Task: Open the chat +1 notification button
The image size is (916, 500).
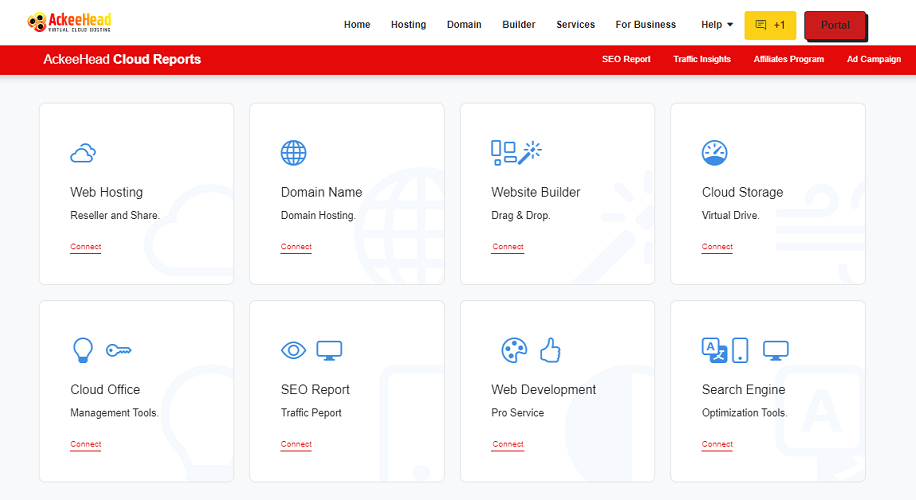Action: (x=770, y=25)
